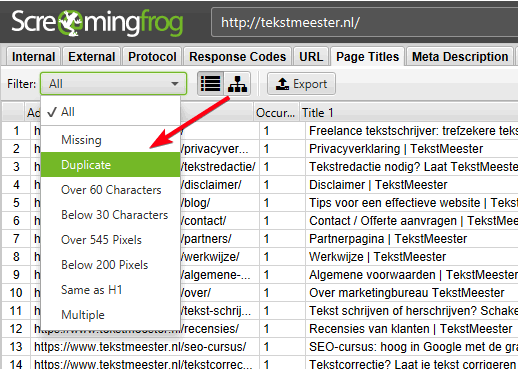This screenshot has width=518, height=369.
Task: Open the Response Codes tab
Action: (x=237, y=57)
